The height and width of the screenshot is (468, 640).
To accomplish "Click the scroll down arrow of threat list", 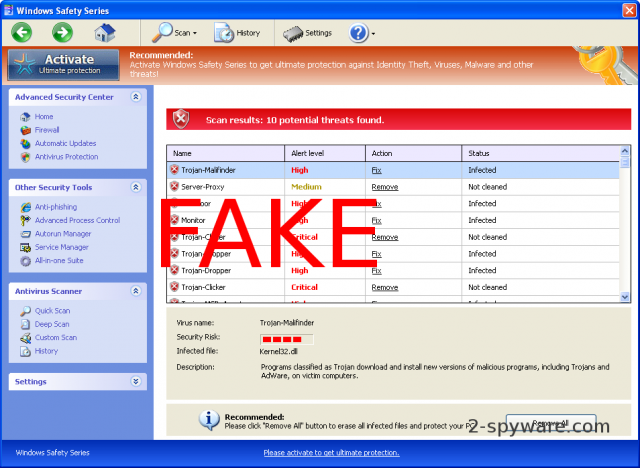I will [624, 297].
